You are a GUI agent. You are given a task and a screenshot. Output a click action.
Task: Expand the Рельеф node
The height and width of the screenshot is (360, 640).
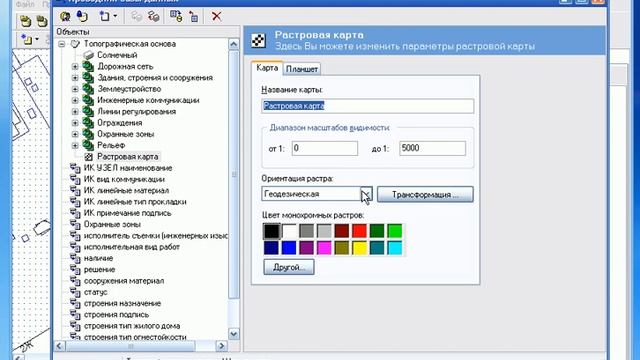pos(75,145)
